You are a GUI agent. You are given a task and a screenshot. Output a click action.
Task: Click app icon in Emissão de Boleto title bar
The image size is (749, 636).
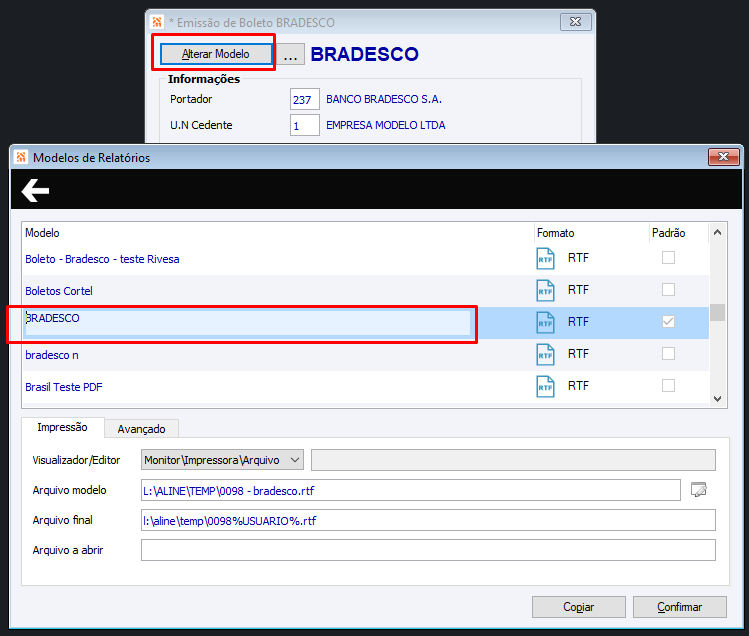pyautogui.click(x=157, y=22)
